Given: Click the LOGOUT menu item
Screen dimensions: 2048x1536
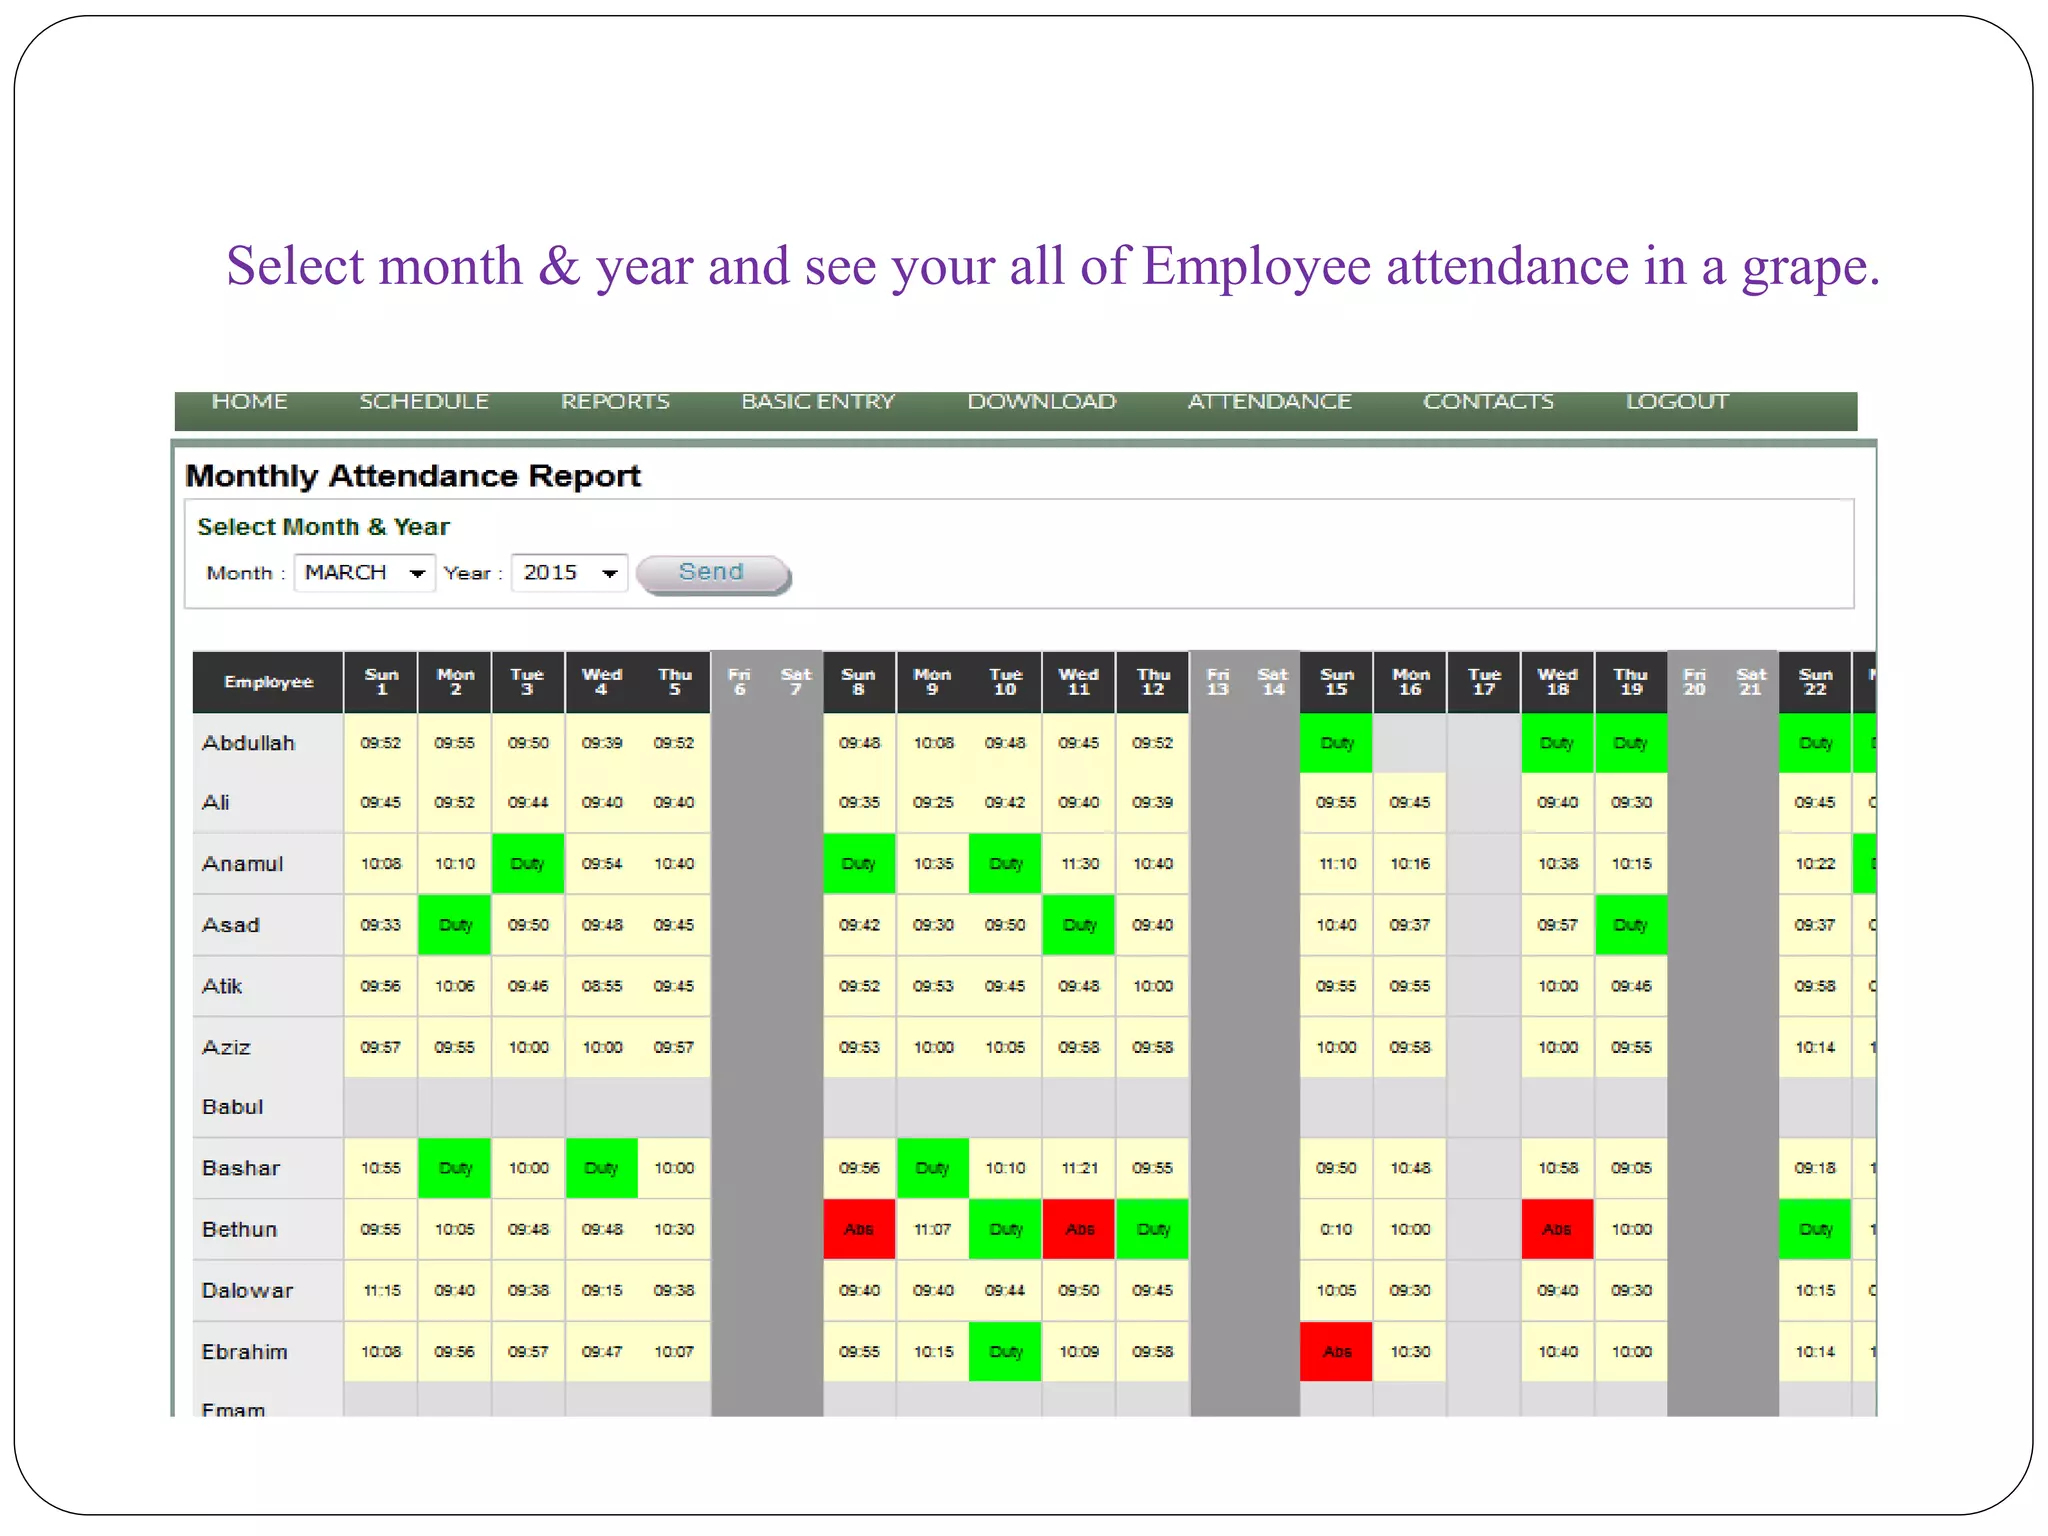Looking at the screenshot, I should pos(1677,402).
